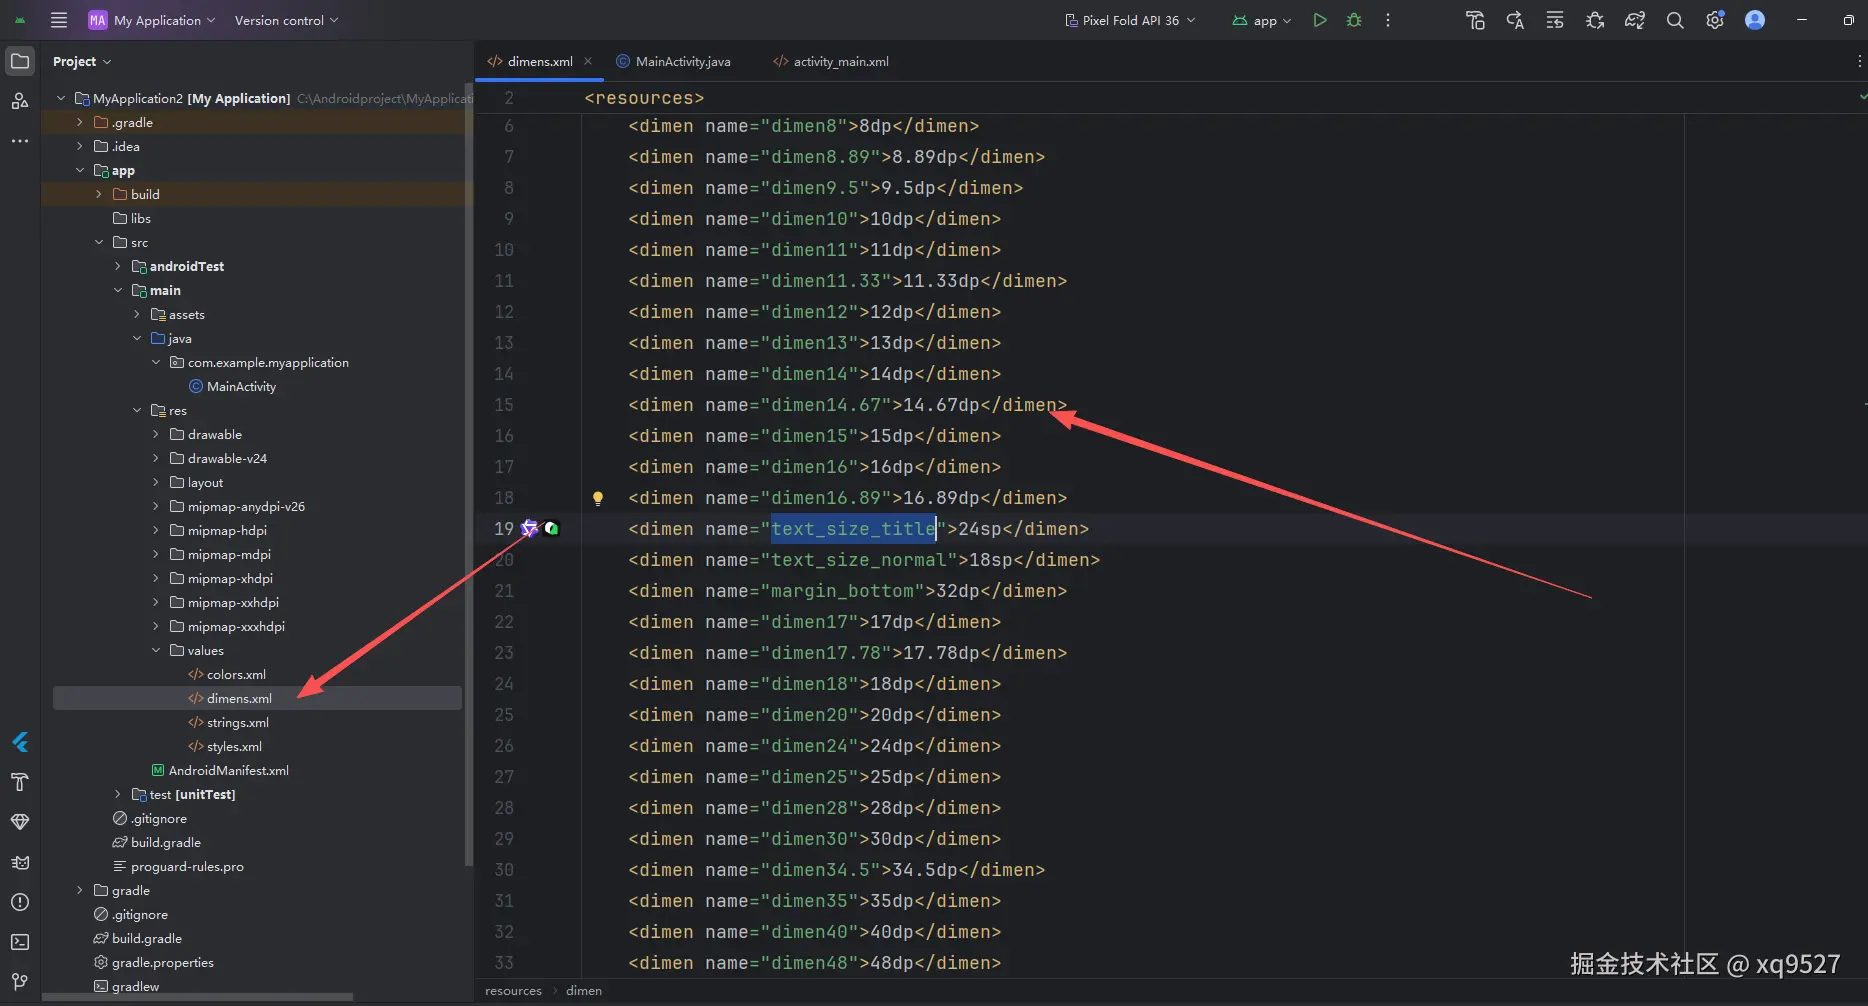Open the Flutter tool window
Image resolution: width=1868 pixels, height=1006 pixels.
pos(20,742)
